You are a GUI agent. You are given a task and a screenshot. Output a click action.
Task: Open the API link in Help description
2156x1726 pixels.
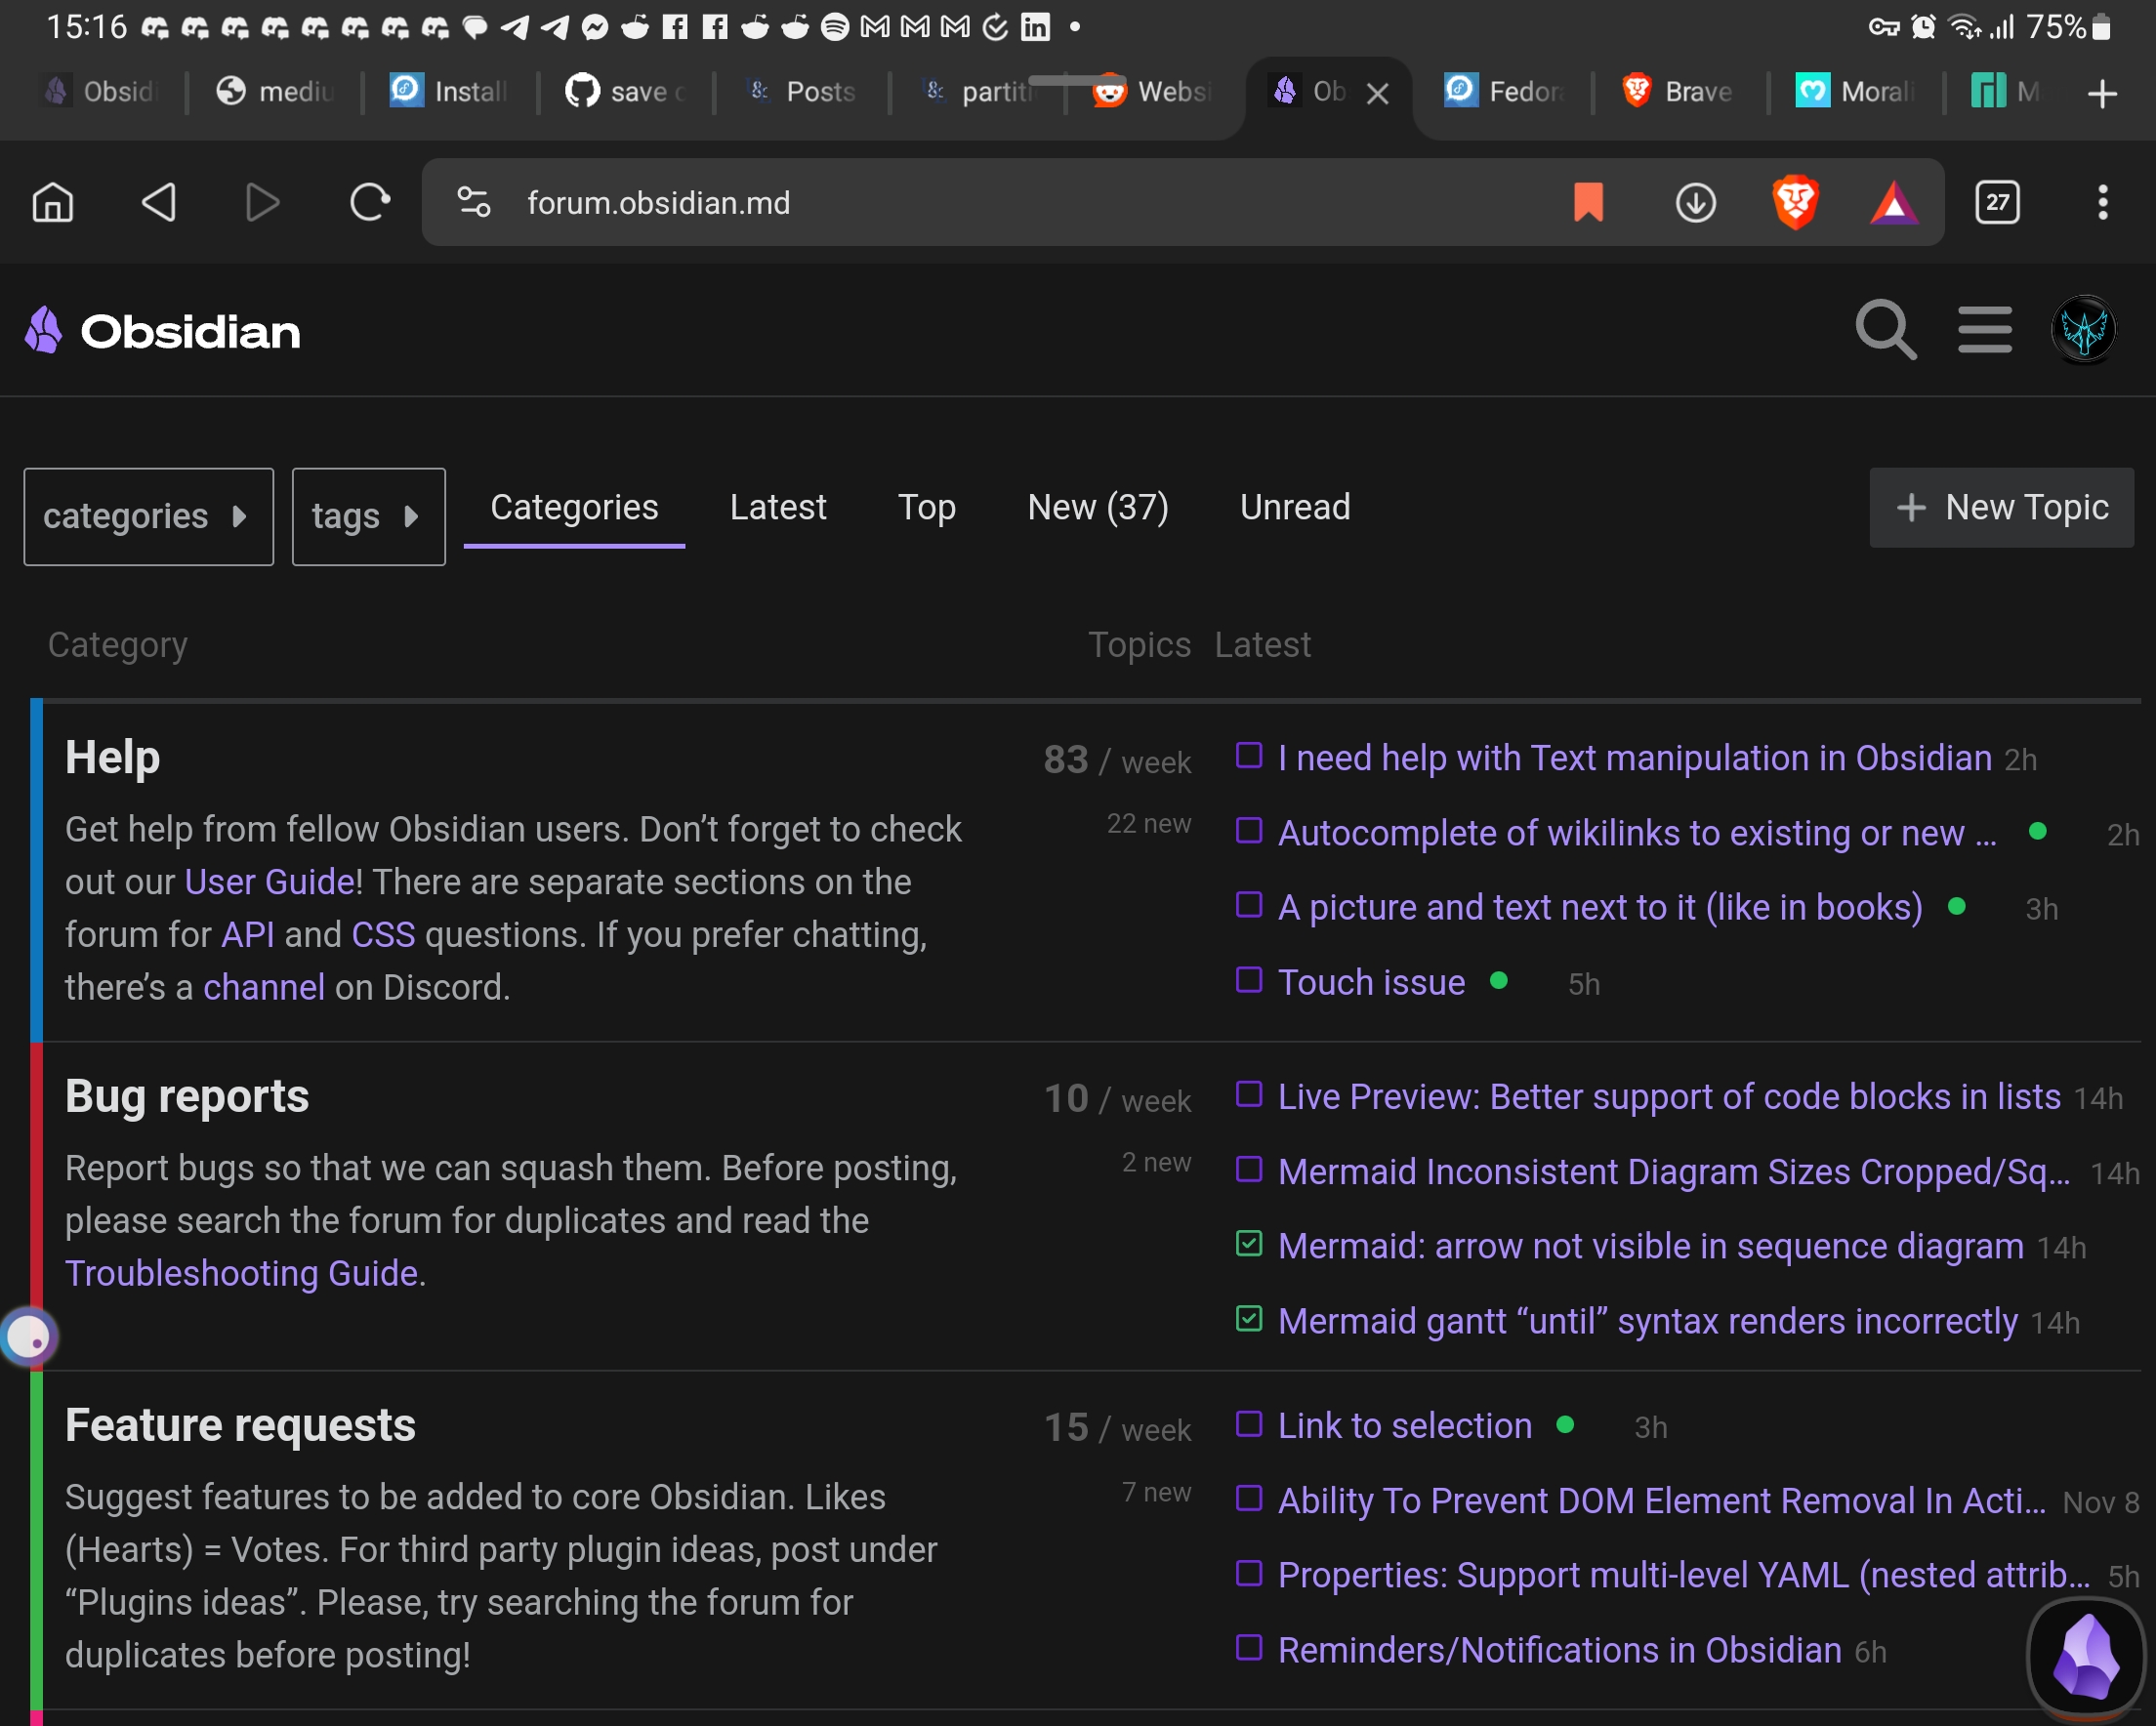247,934
